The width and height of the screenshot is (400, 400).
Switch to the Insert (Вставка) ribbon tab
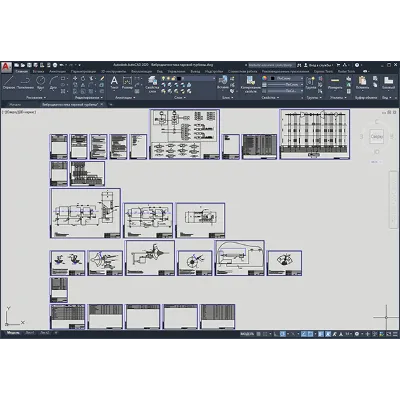(38, 71)
